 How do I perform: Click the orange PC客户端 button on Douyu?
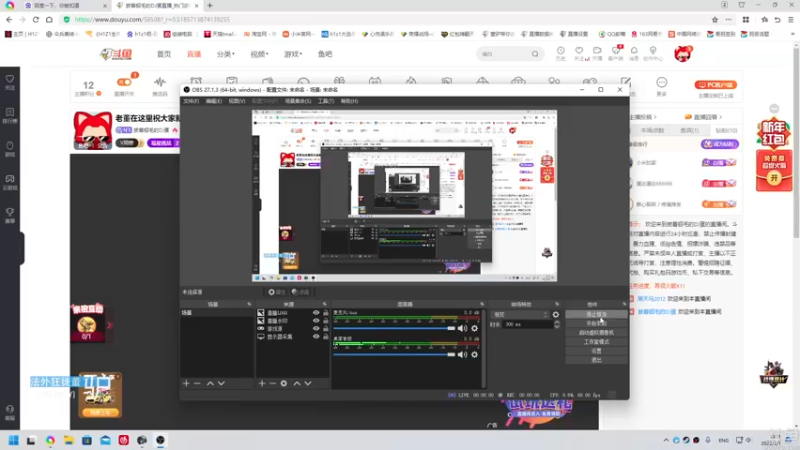coord(715,85)
